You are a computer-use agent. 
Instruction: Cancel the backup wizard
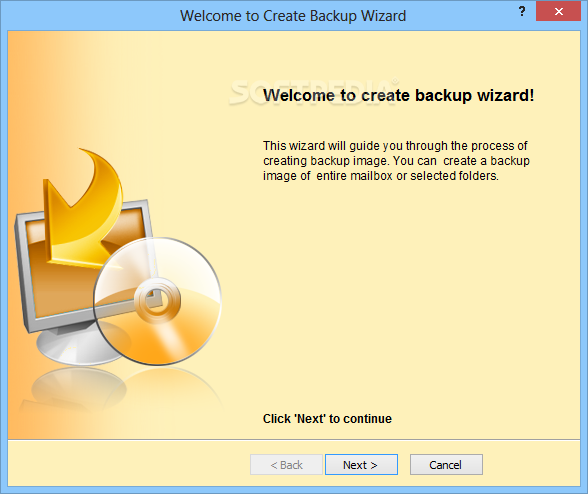[446, 464]
